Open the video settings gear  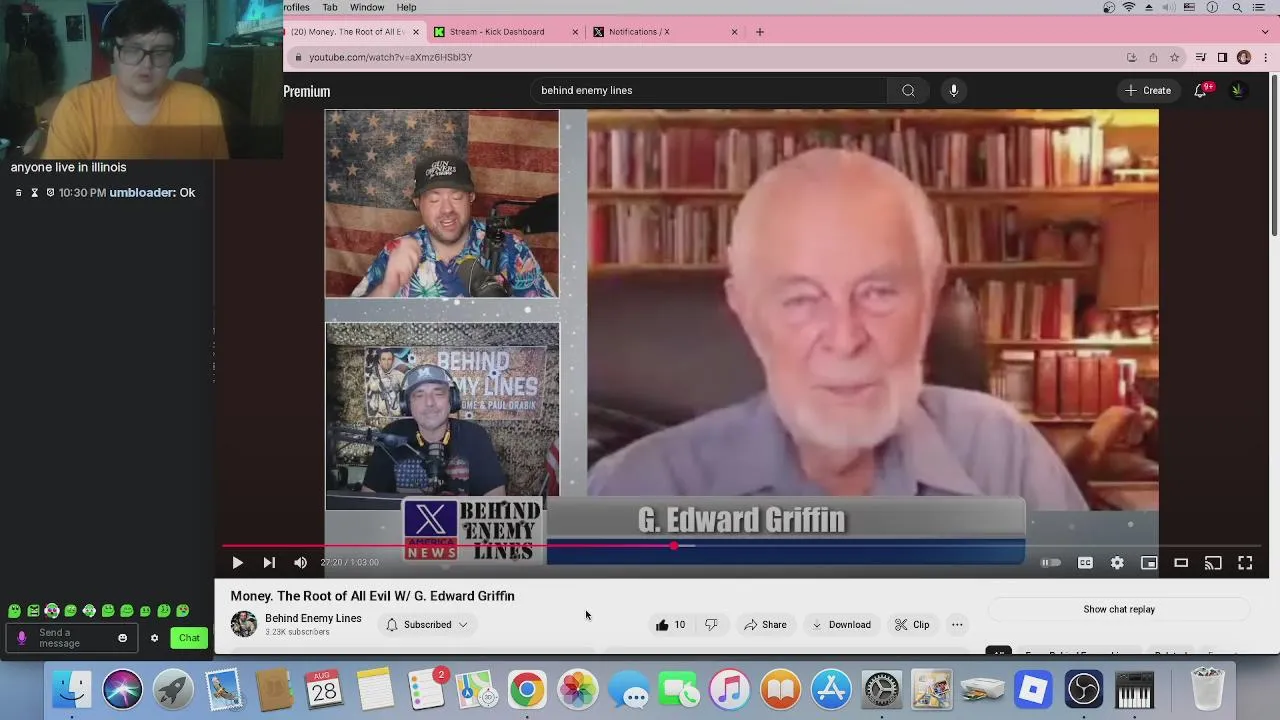point(1117,563)
